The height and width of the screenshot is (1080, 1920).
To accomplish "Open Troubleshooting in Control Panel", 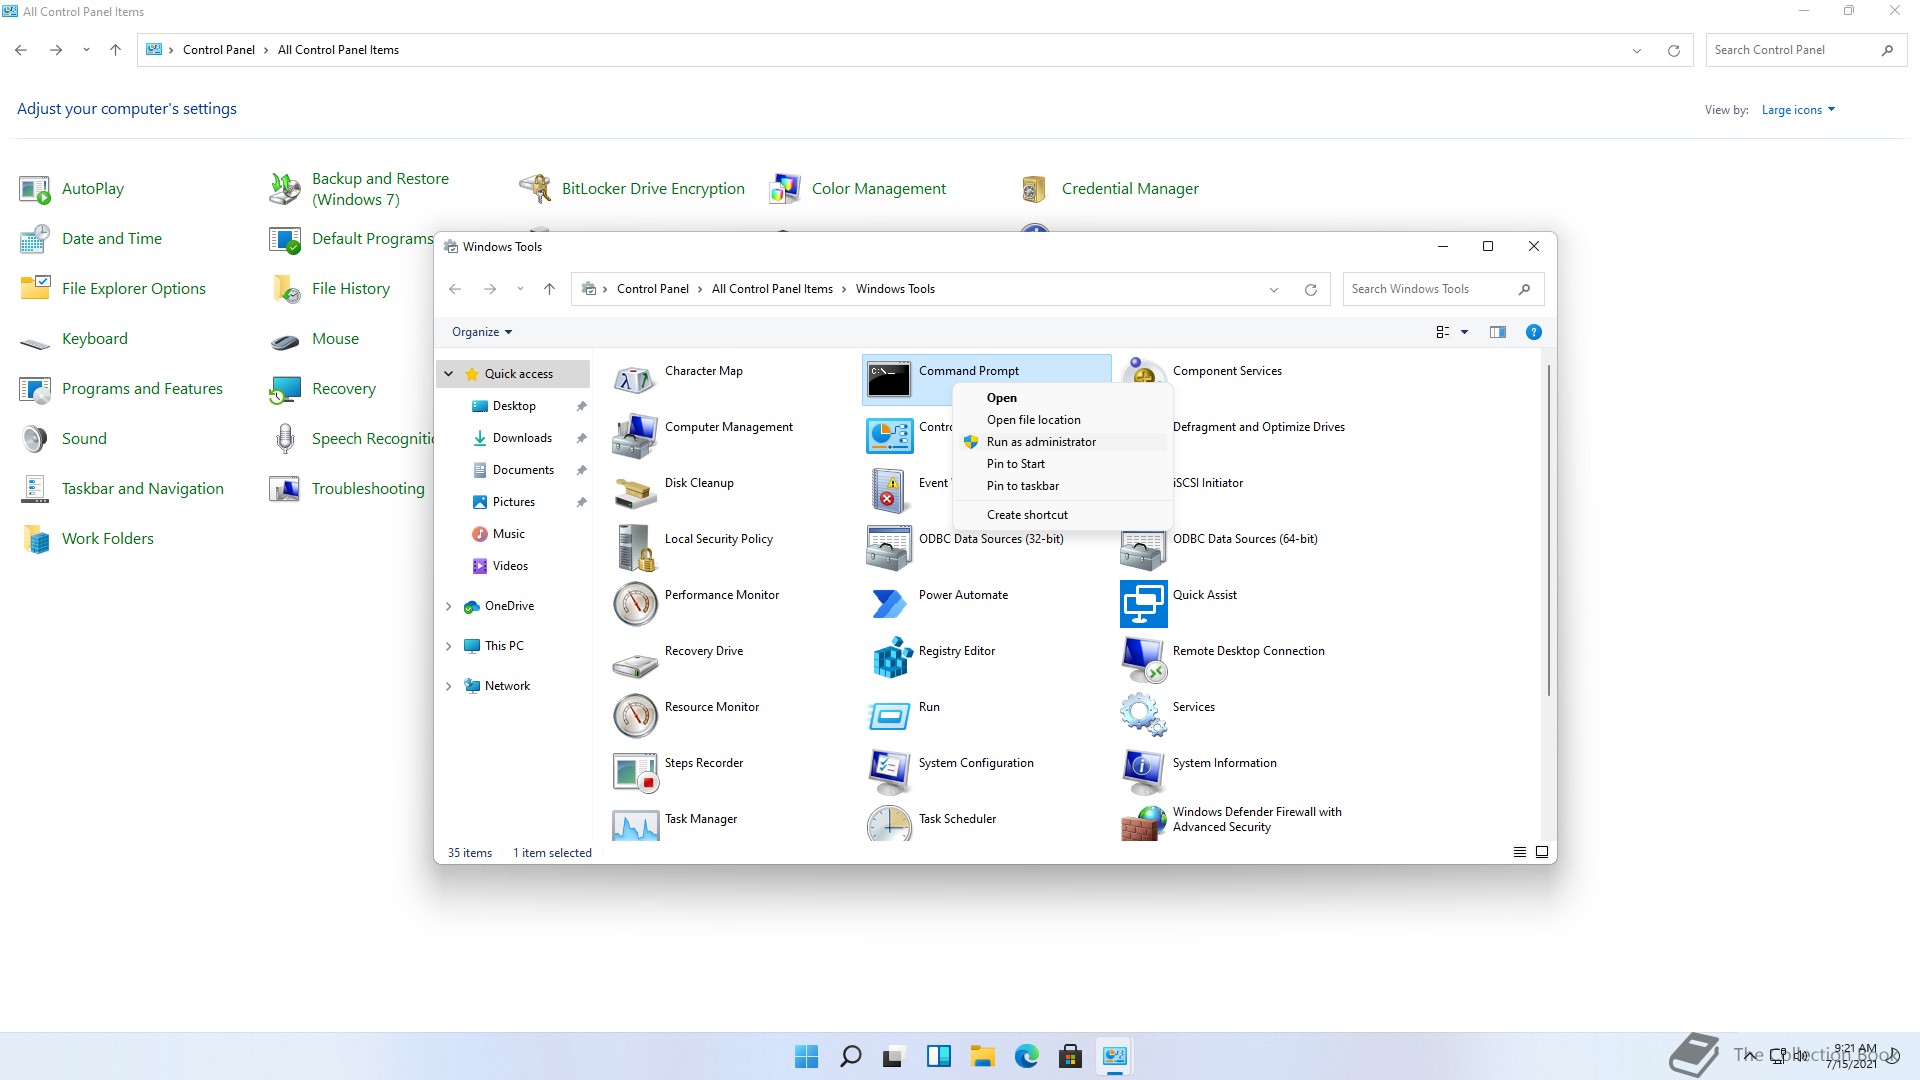I will pos(347,489).
